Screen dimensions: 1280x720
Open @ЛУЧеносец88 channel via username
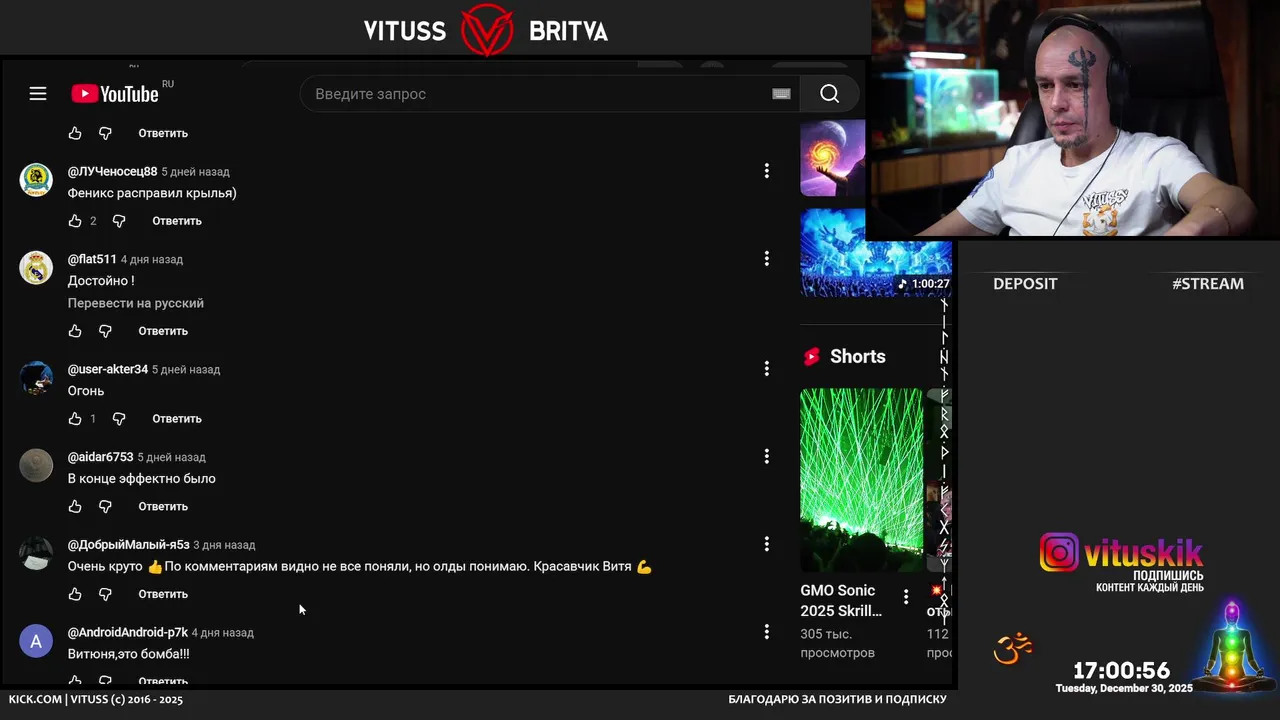[112, 172]
